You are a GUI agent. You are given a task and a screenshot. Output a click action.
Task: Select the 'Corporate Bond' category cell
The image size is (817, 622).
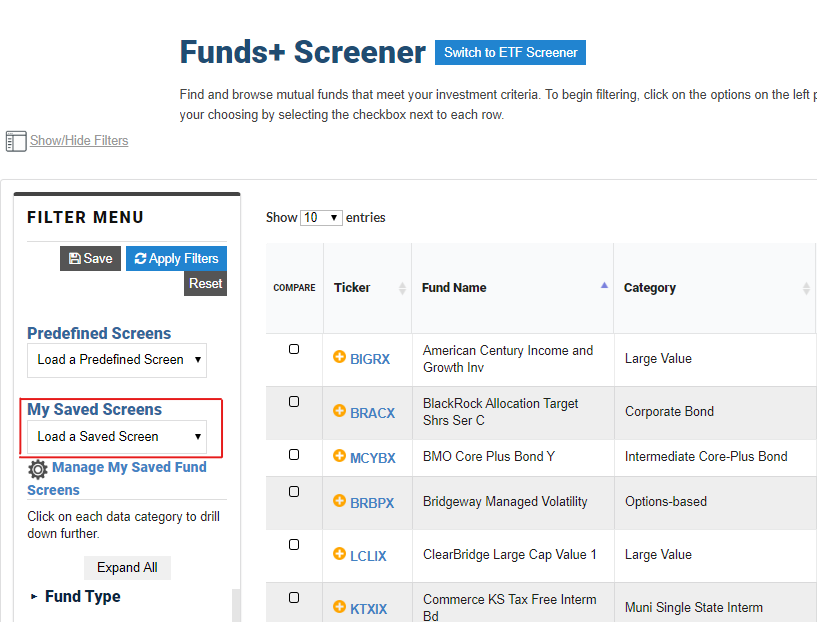pos(670,412)
